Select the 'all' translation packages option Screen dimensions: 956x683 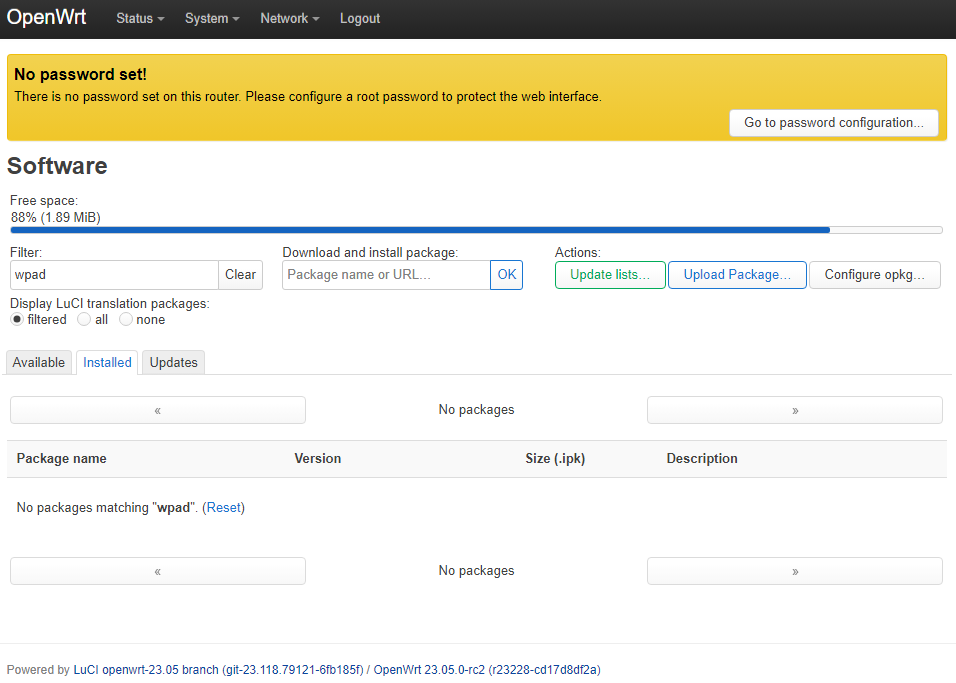84,319
